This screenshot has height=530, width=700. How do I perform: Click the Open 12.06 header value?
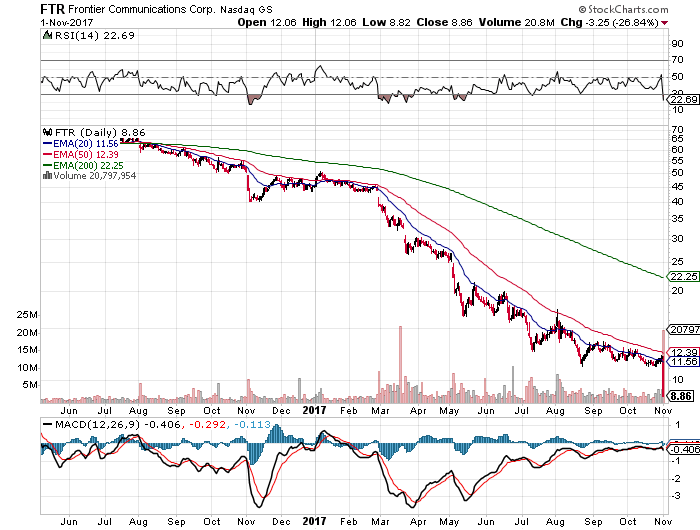coord(267,22)
